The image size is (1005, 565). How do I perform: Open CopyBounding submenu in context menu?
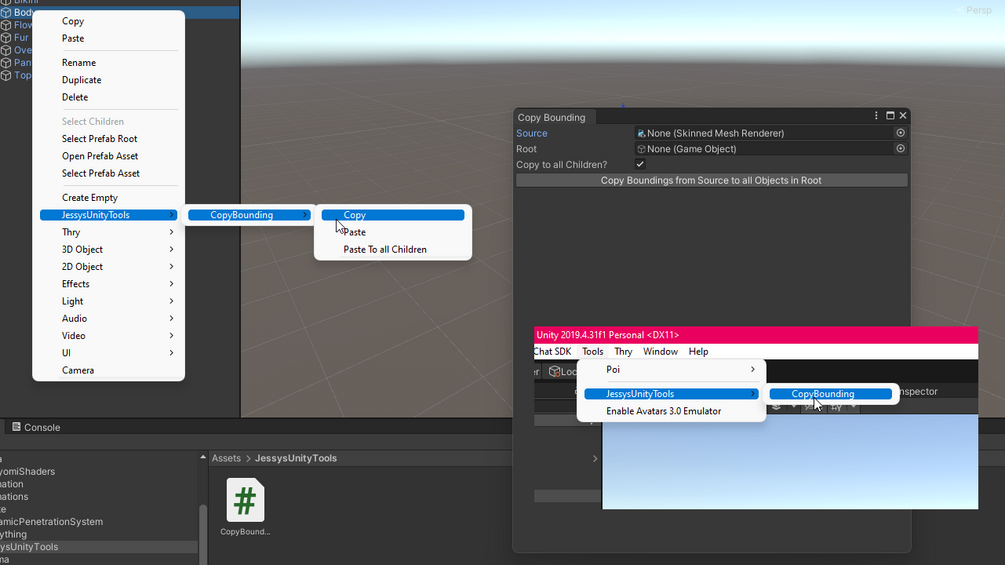[x=249, y=215]
